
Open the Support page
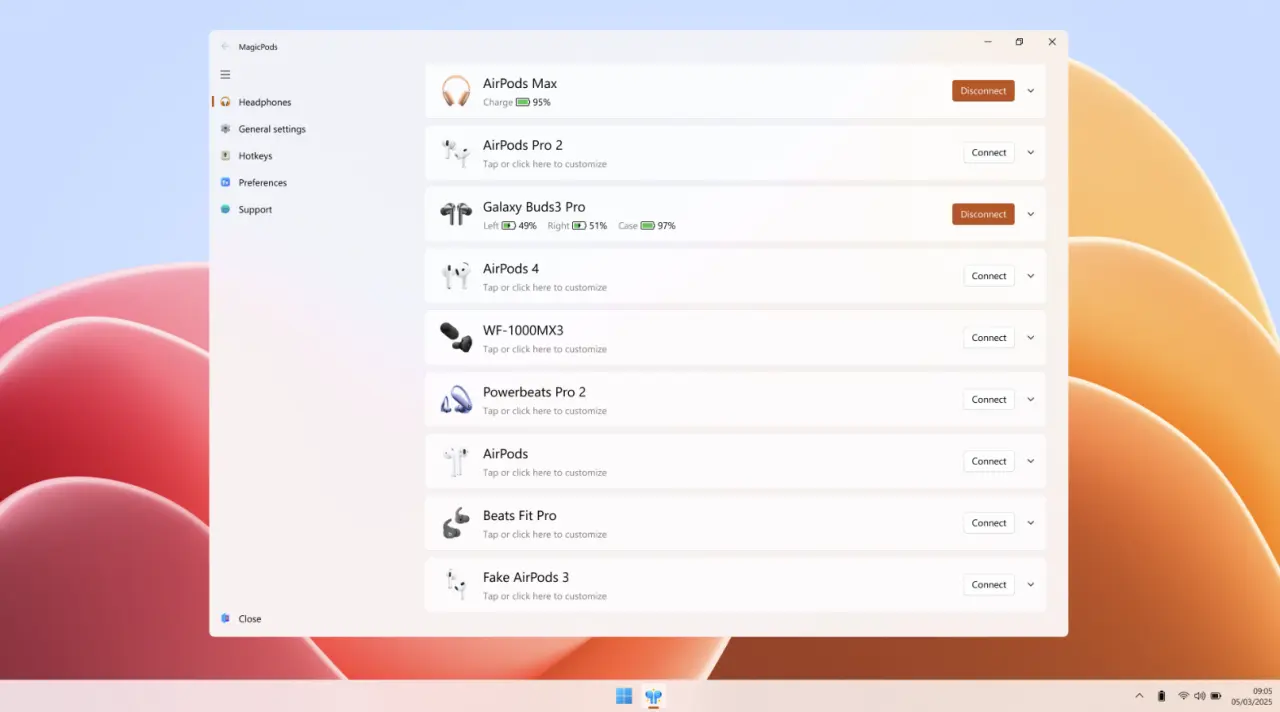[x=255, y=209]
